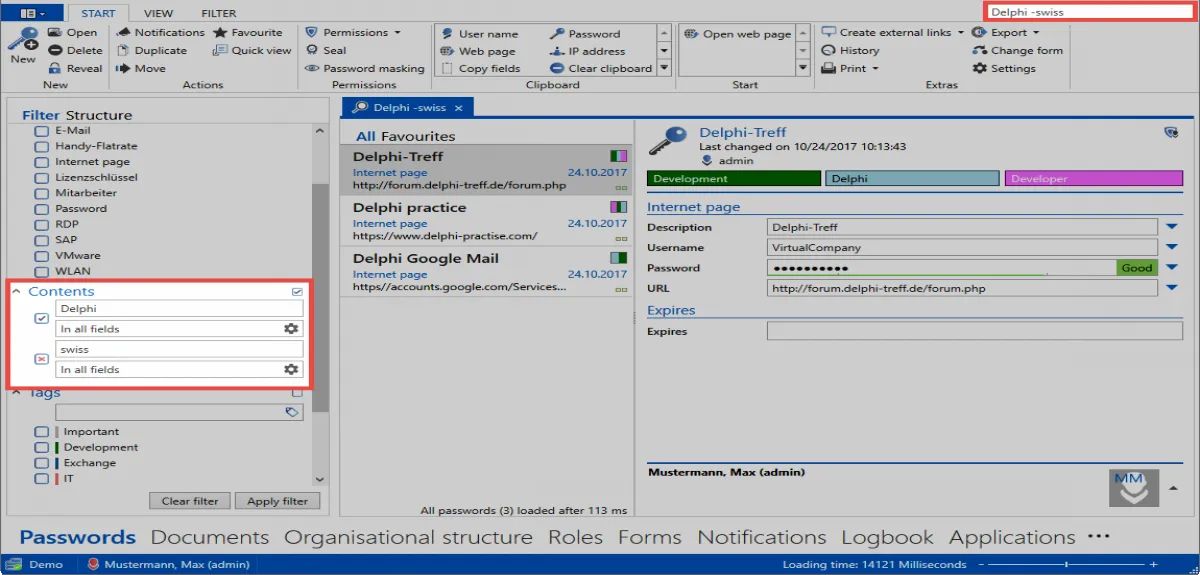Copy User name to clipboard
Image resolution: width=1200 pixels, height=575 pixels.
coord(479,34)
